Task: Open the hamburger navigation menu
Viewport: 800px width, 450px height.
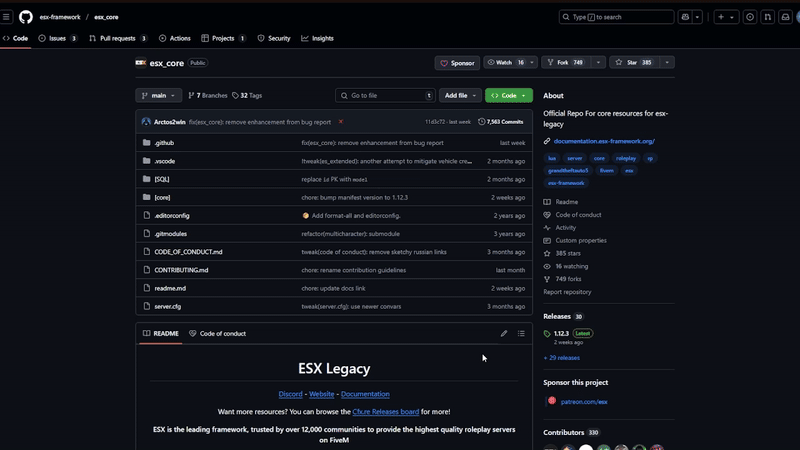Action: [7, 17]
